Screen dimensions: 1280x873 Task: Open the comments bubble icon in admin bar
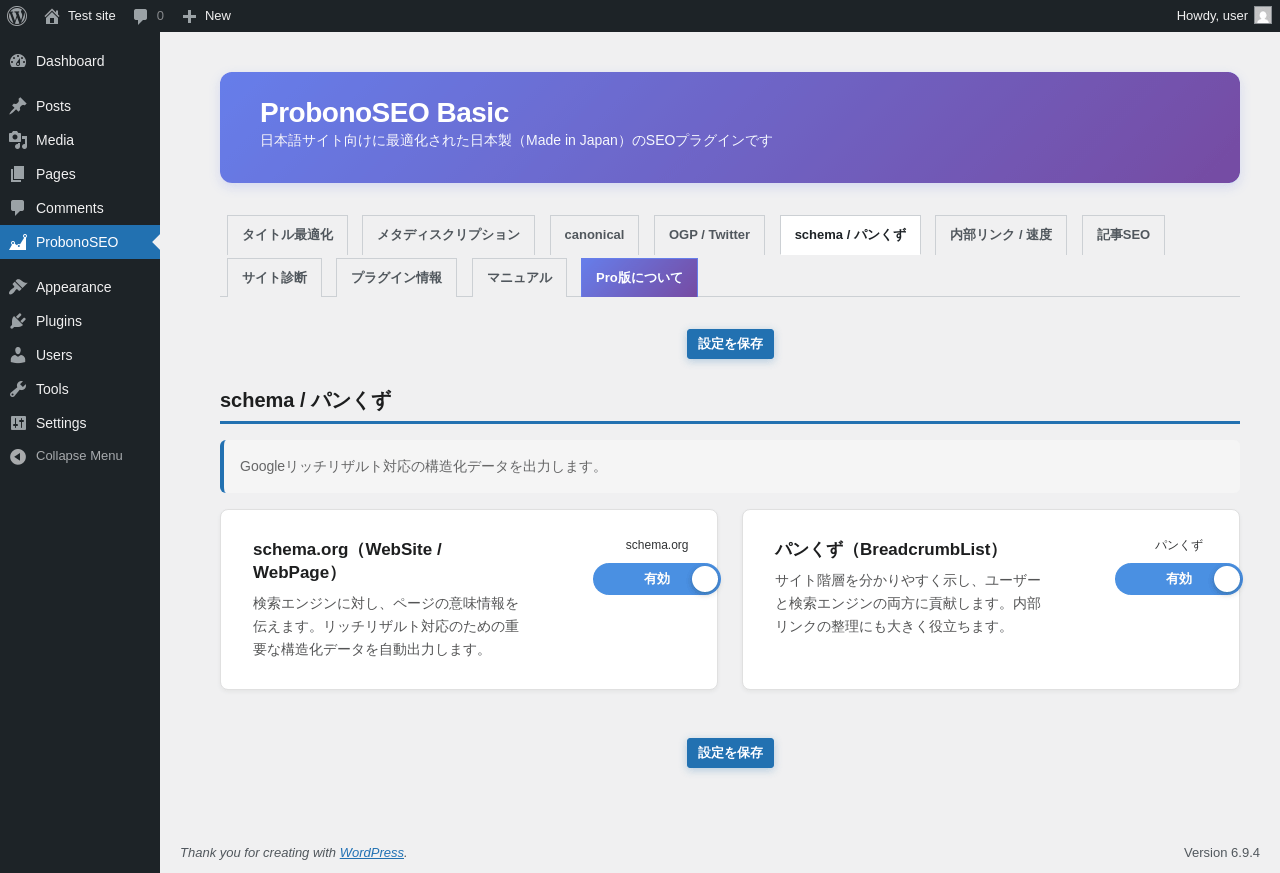[140, 16]
